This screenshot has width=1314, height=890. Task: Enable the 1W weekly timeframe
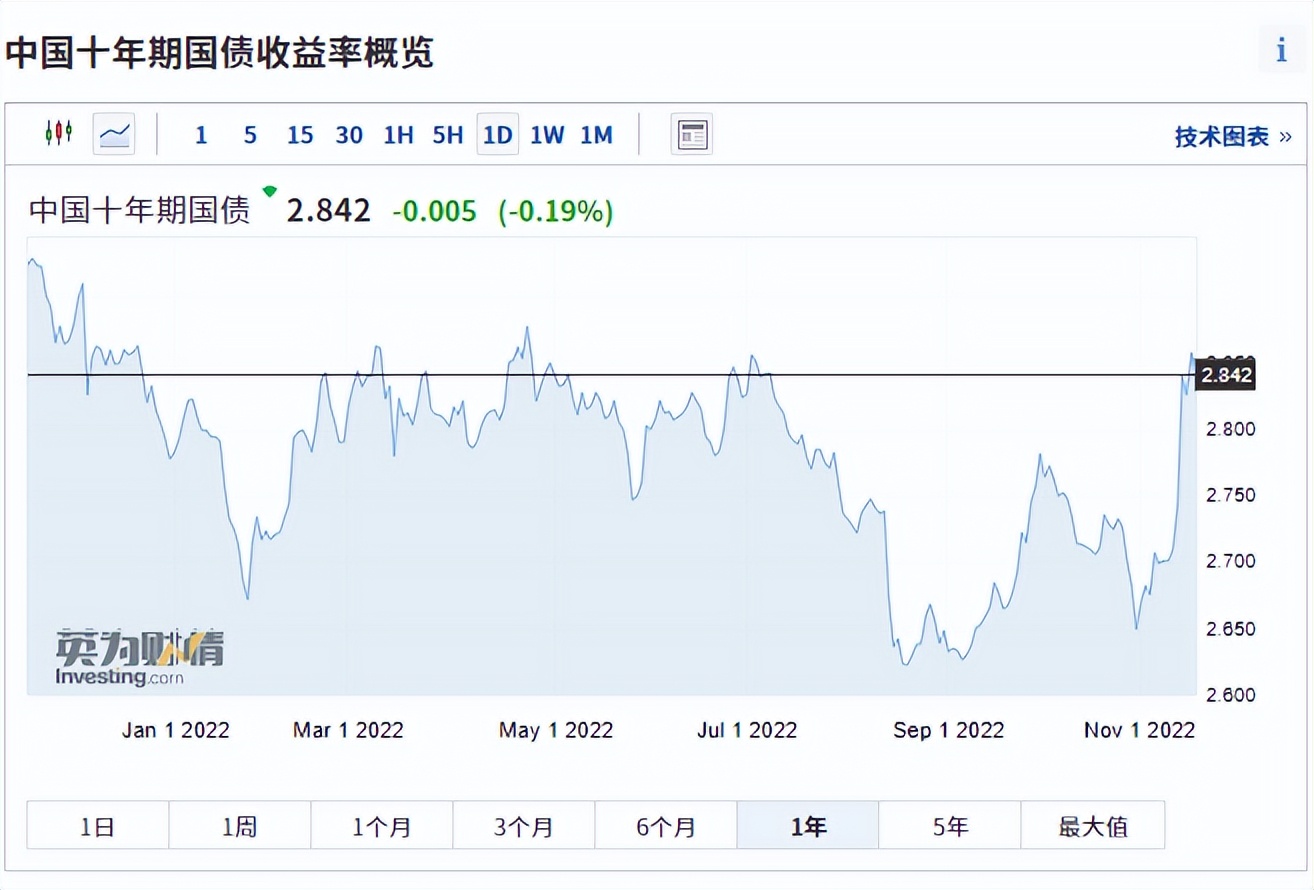[x=546, y=134]
